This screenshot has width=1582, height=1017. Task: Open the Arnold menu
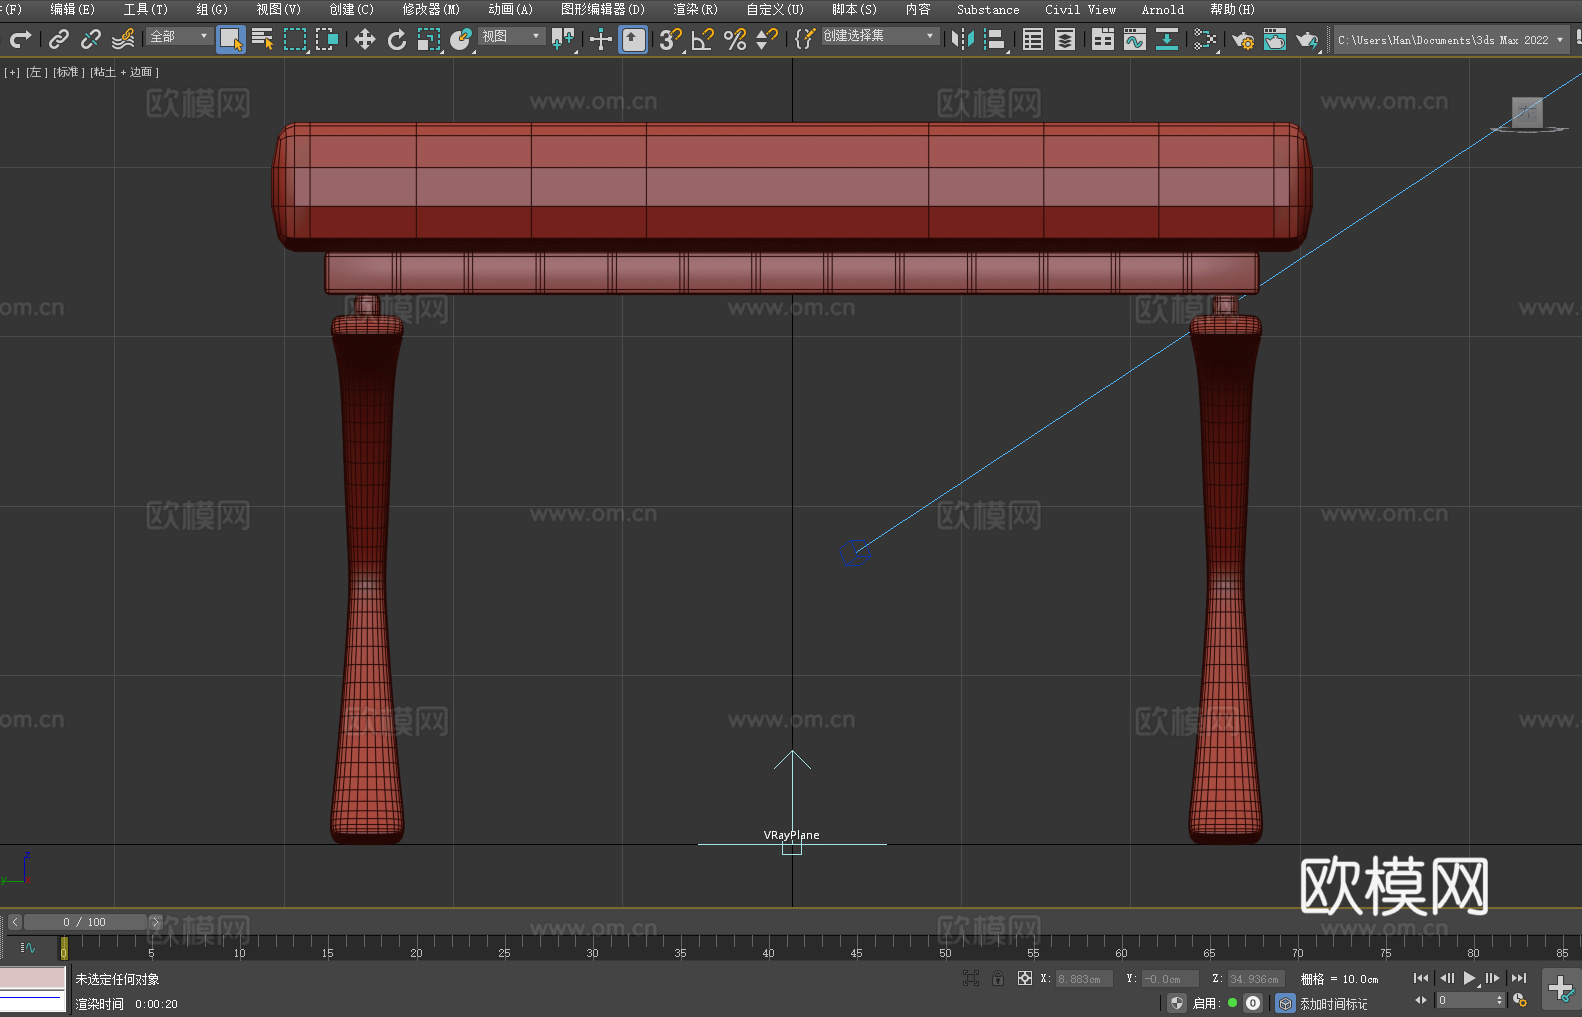click(x=1162, y=9)
